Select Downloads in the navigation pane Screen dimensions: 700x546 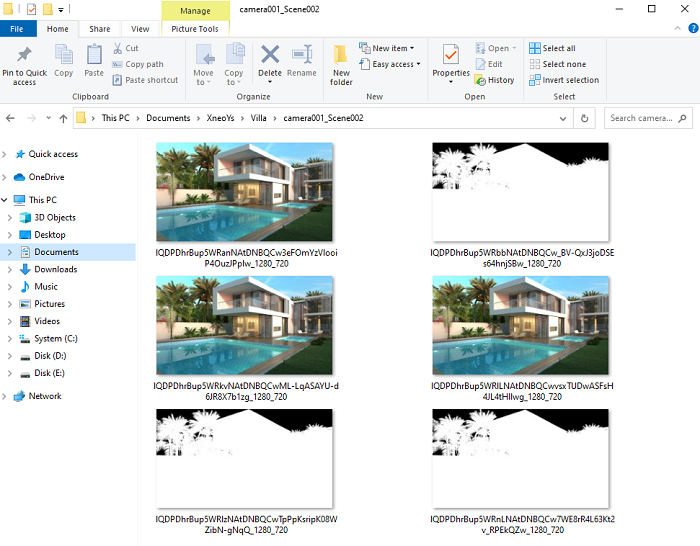click(56, 269)
